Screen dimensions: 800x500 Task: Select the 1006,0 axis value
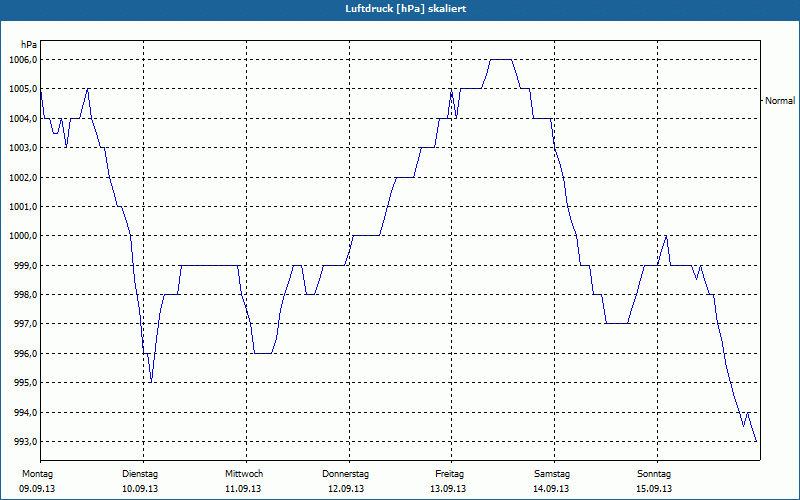click(23, 60)
